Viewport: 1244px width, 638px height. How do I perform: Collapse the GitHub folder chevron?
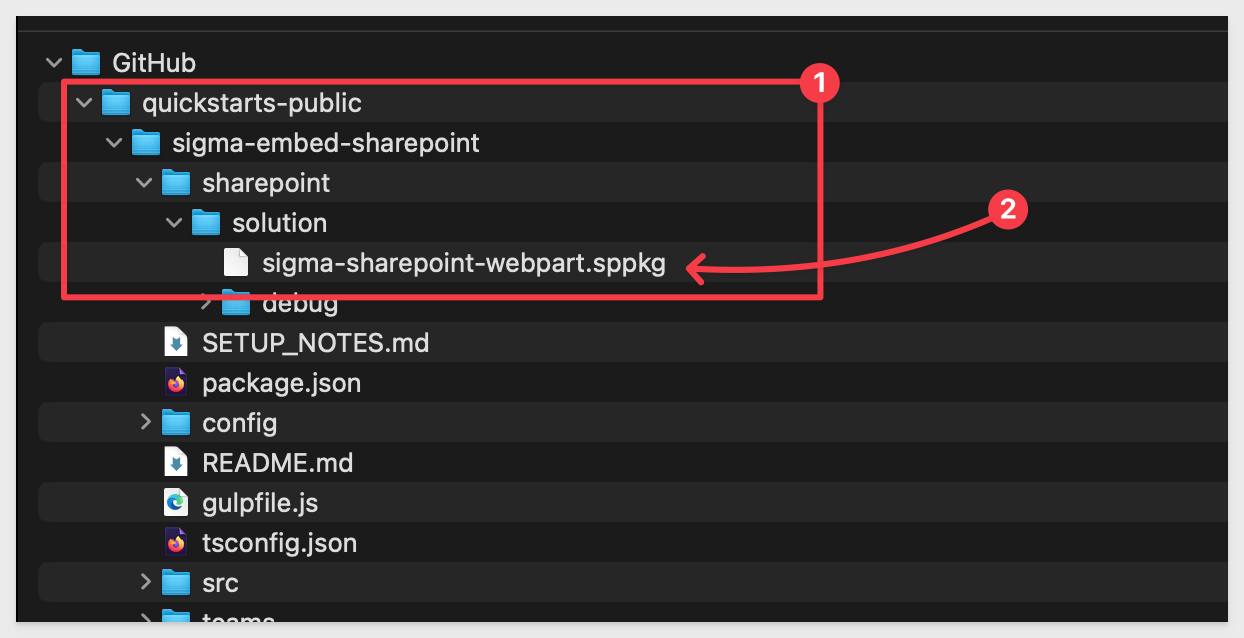pos(54,63)
